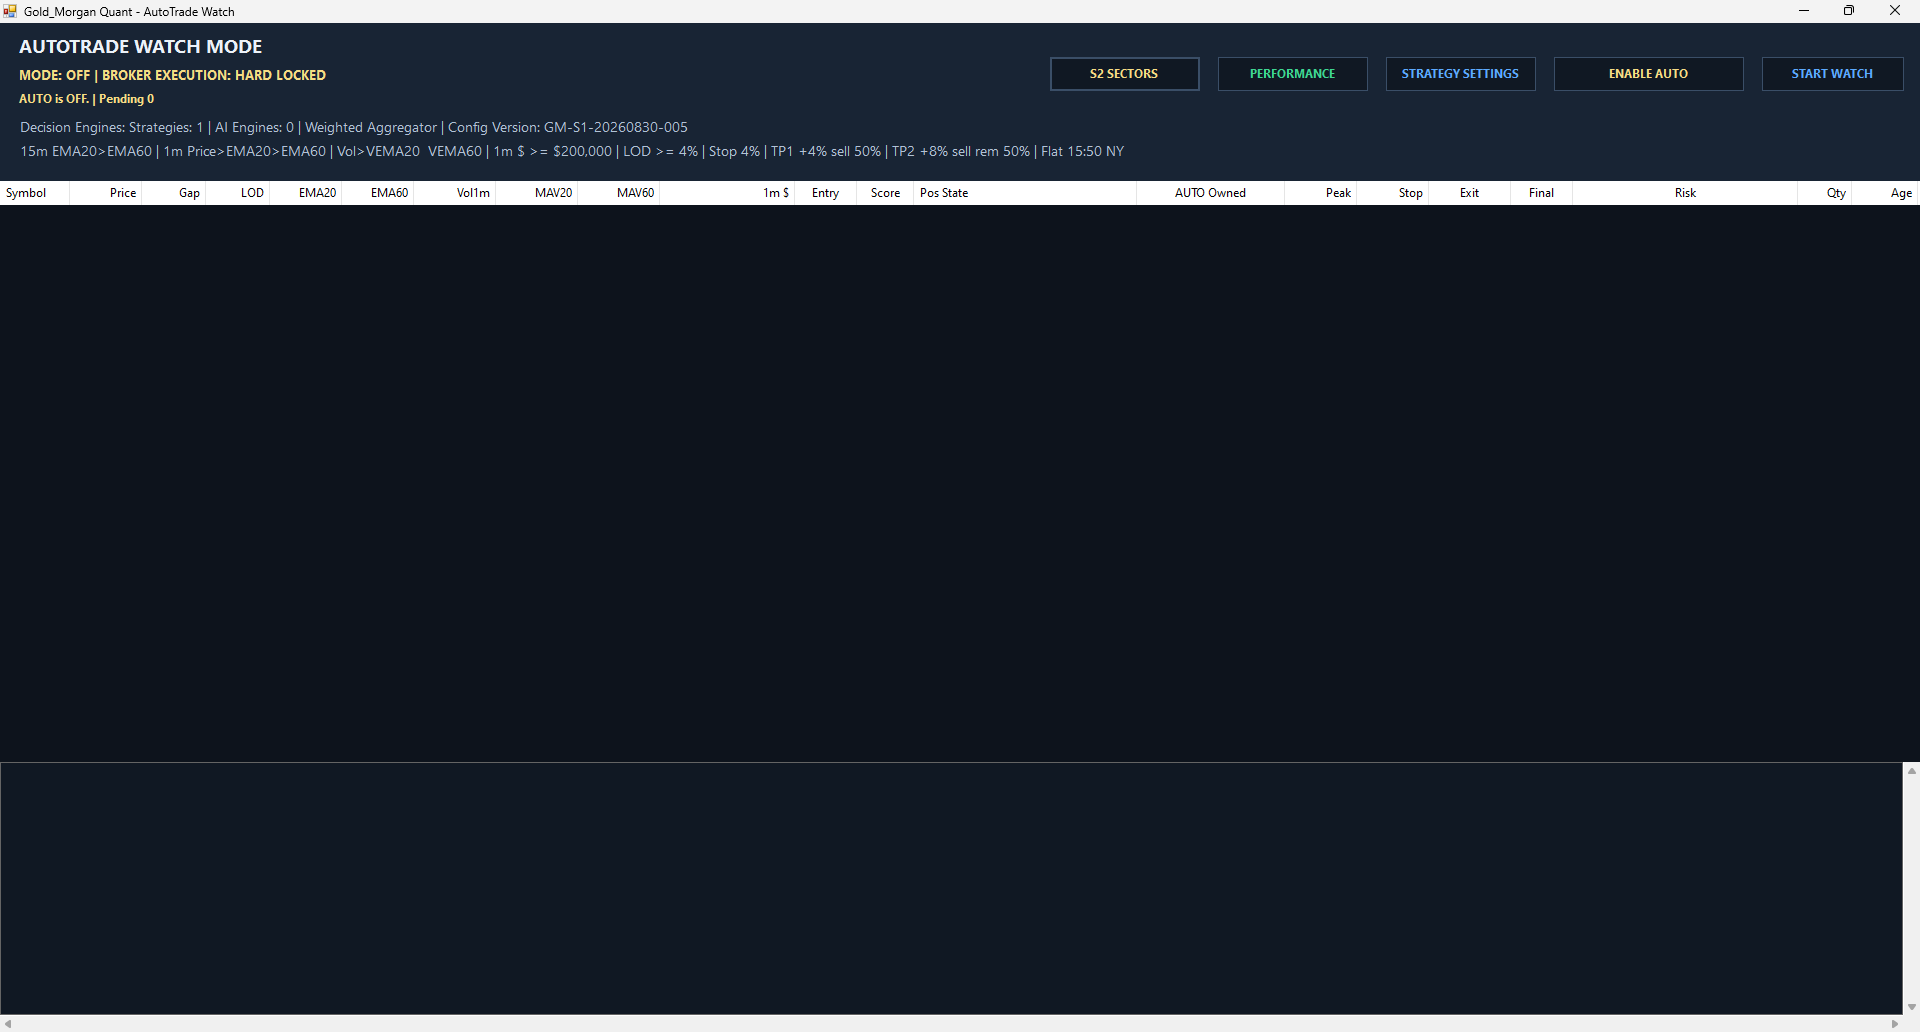Minimize the AutoTrade Watch window

(1804, 11)
